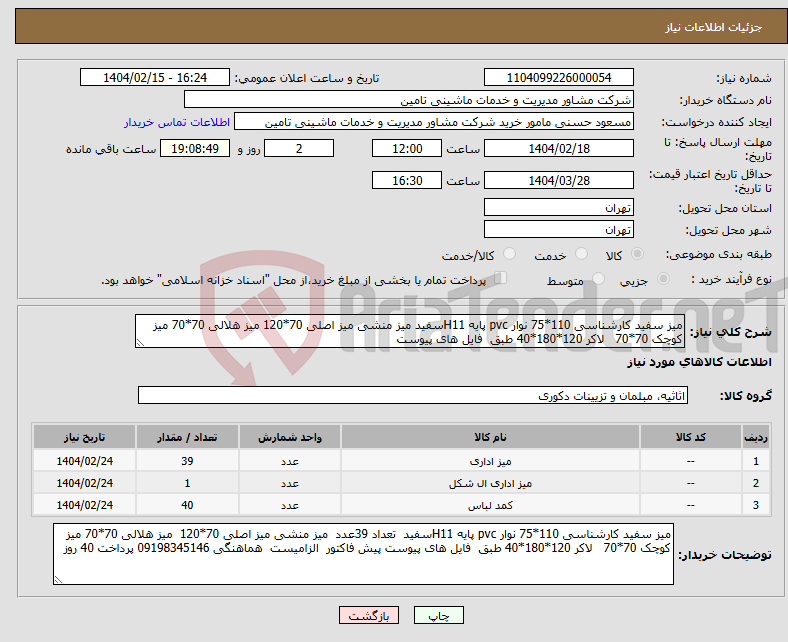Screen dimensions: 788x642
Task: Click the استان محل تحویل field
Action: (x=559, y=207)
